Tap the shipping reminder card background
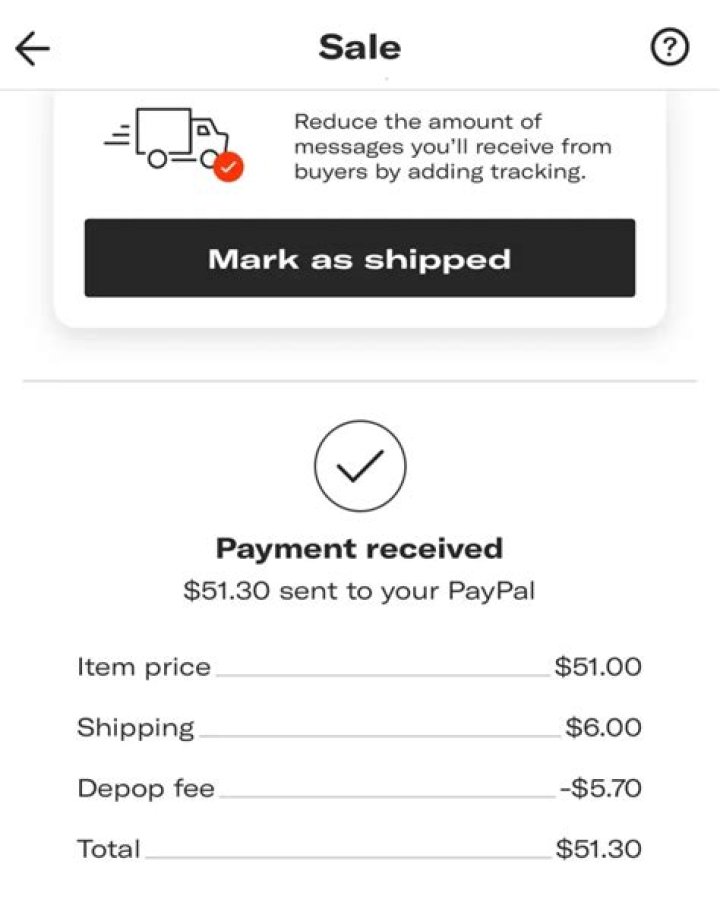The width and height of the screenshot is (720, 899). pos(360,312)
